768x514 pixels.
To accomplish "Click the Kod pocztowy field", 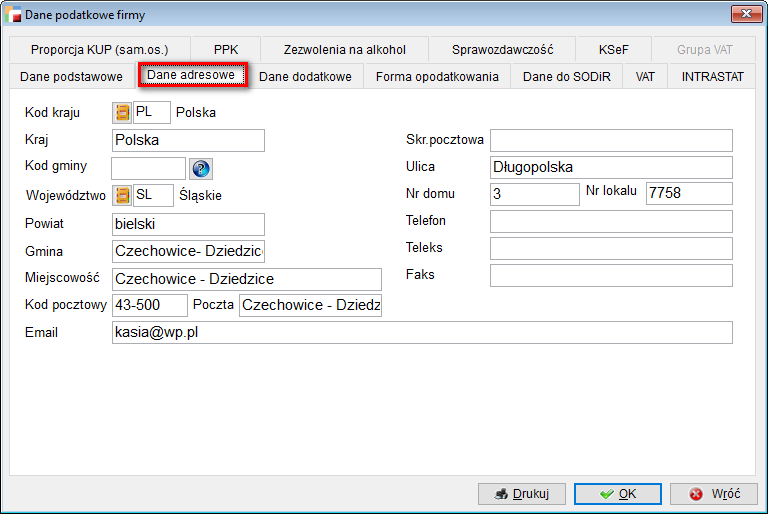I will pyautogui.click(x=149, y=305).
